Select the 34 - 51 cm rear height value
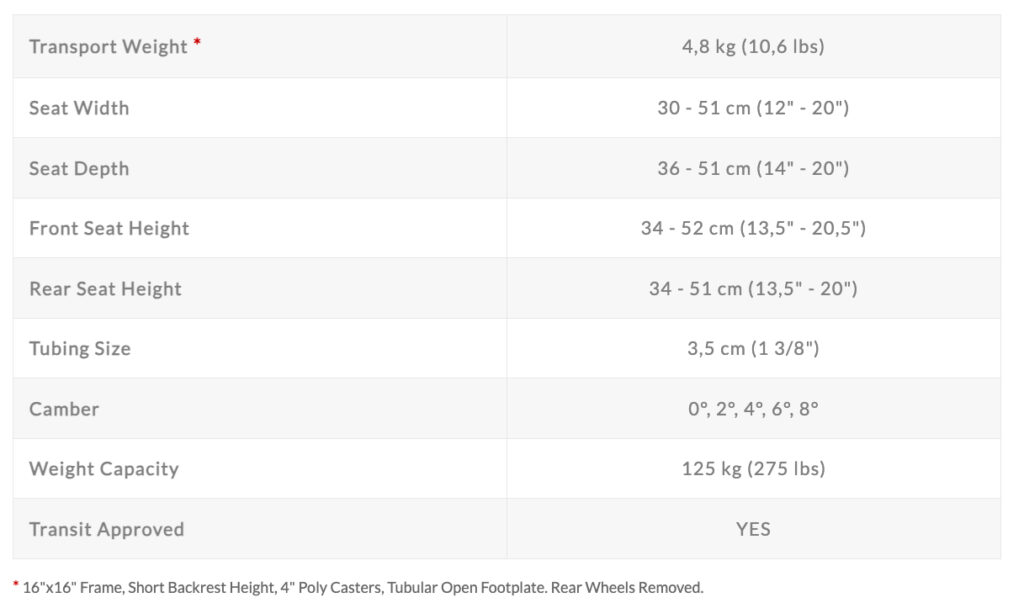 [x=753, y=289]
